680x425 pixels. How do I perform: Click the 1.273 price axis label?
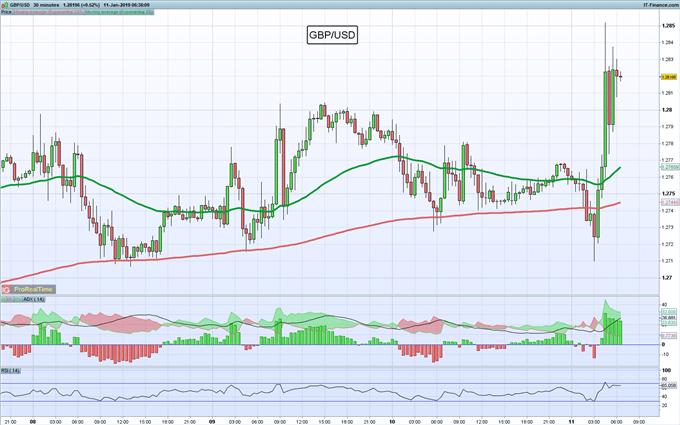tap(668, 227)
